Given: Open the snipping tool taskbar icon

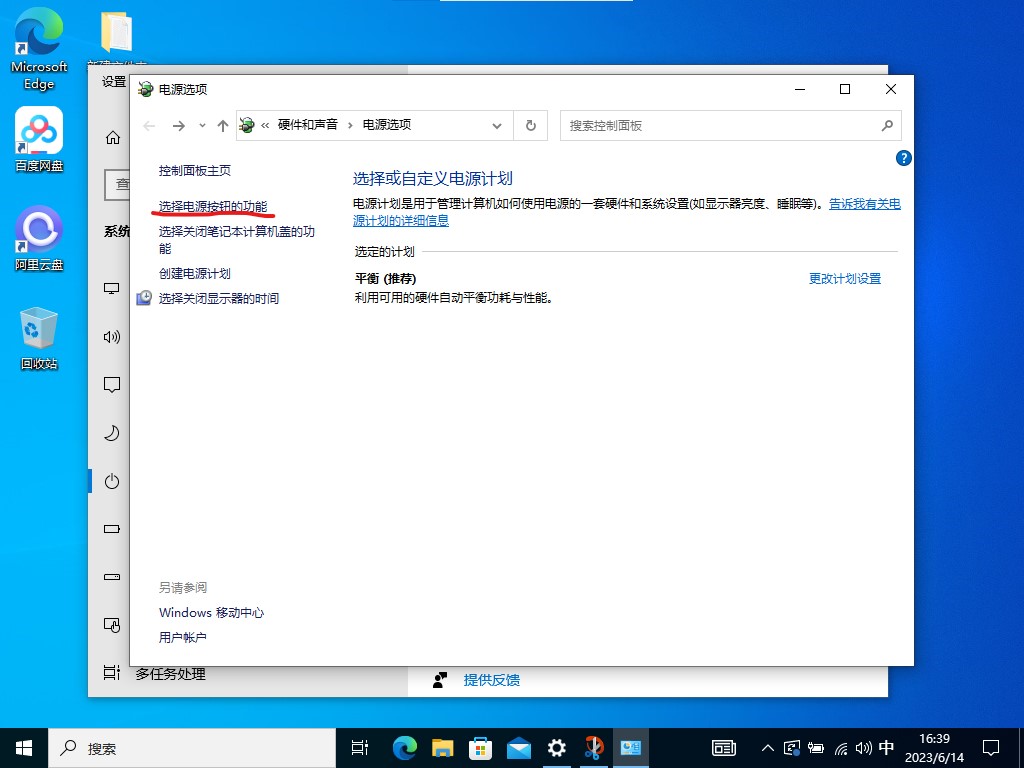Looking at the screenshot, I should 594,748.
